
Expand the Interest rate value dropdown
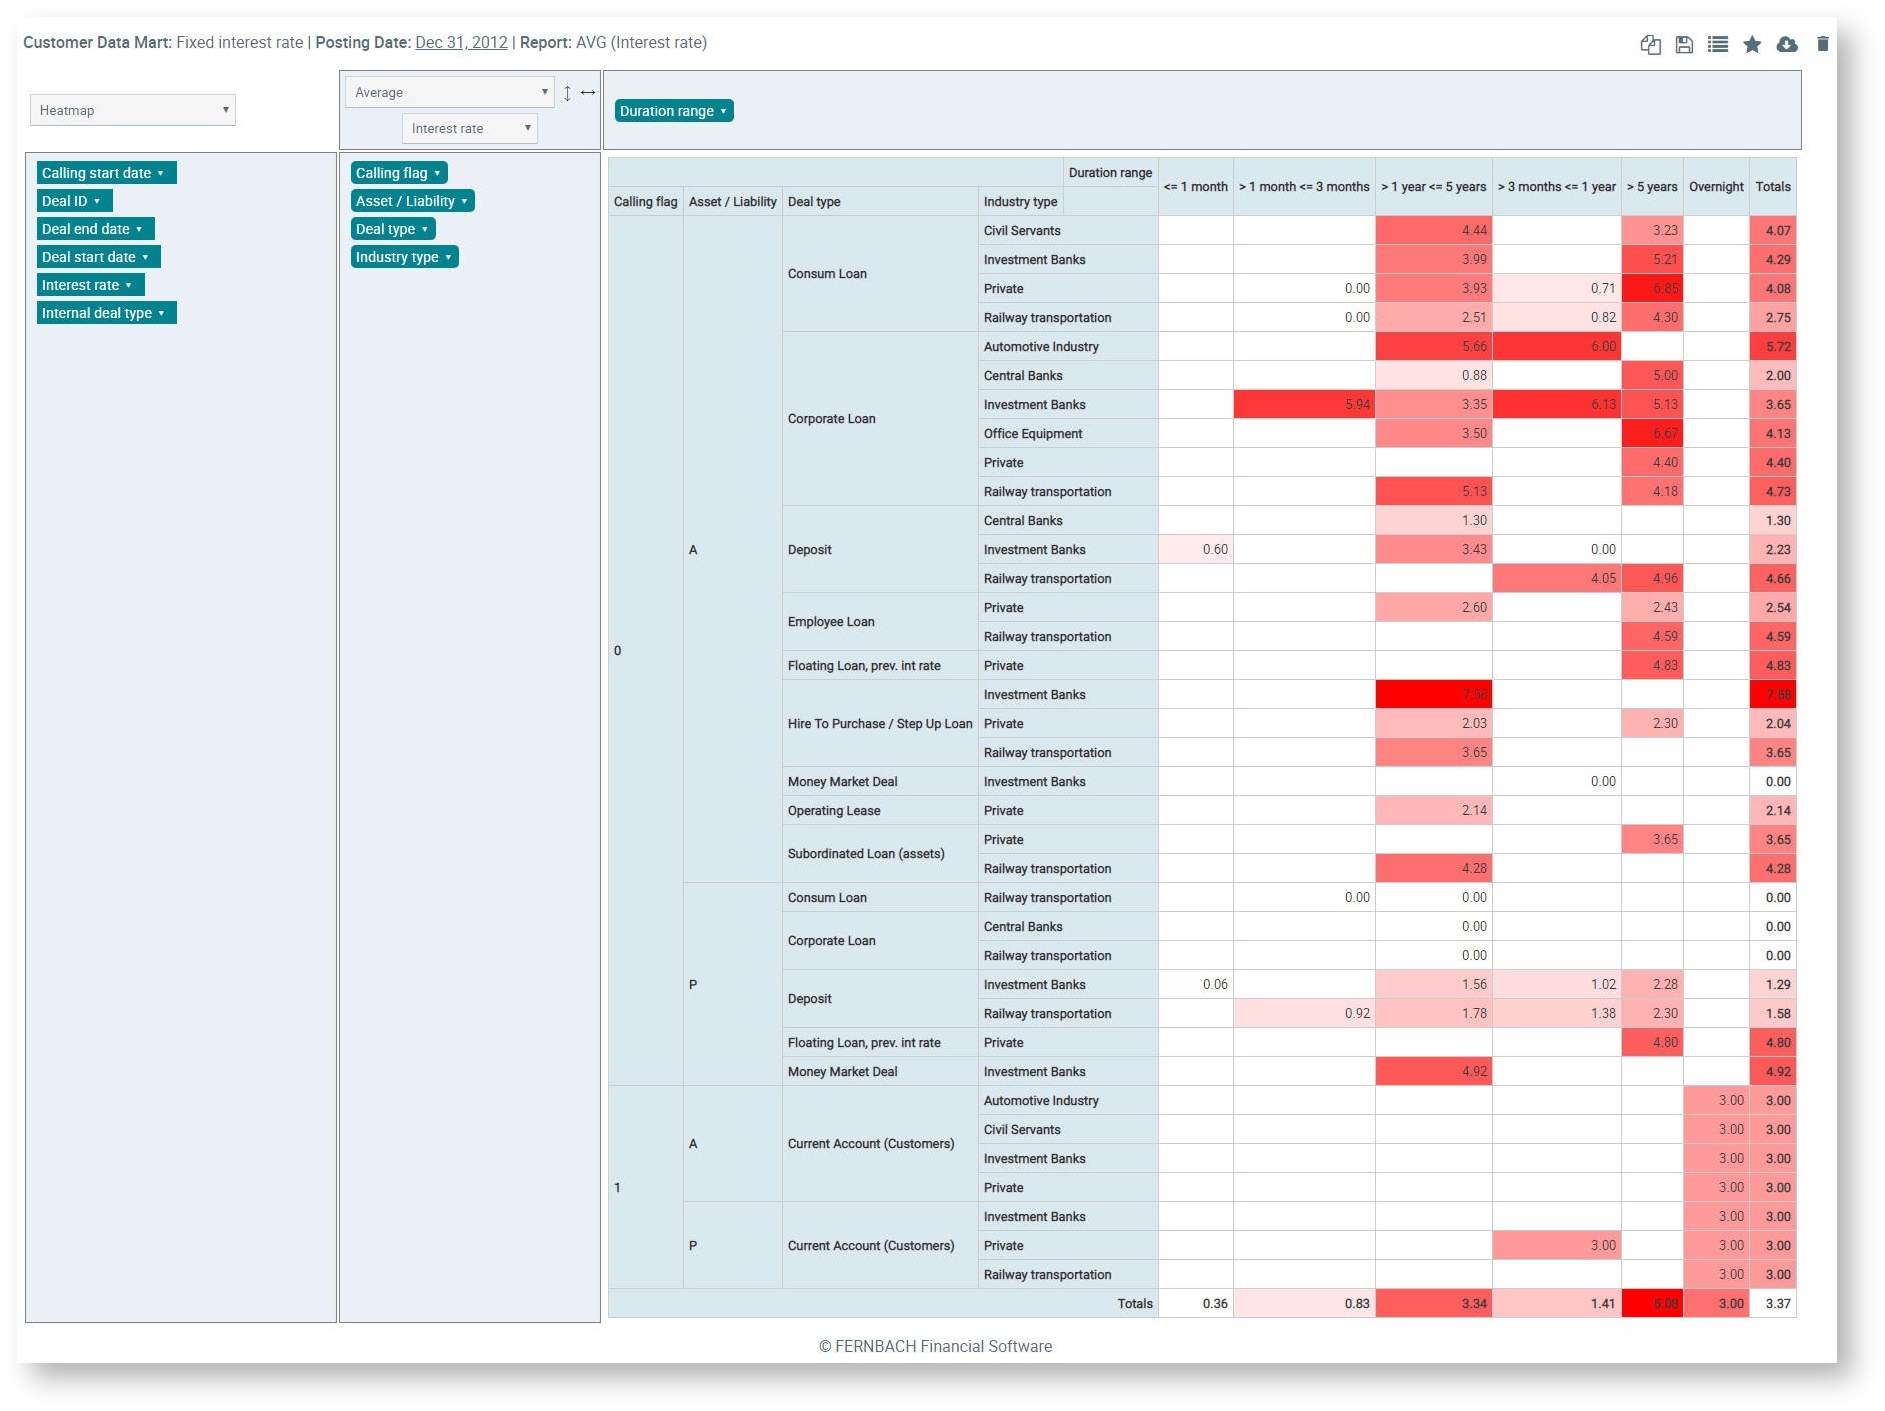coord(469,128)
